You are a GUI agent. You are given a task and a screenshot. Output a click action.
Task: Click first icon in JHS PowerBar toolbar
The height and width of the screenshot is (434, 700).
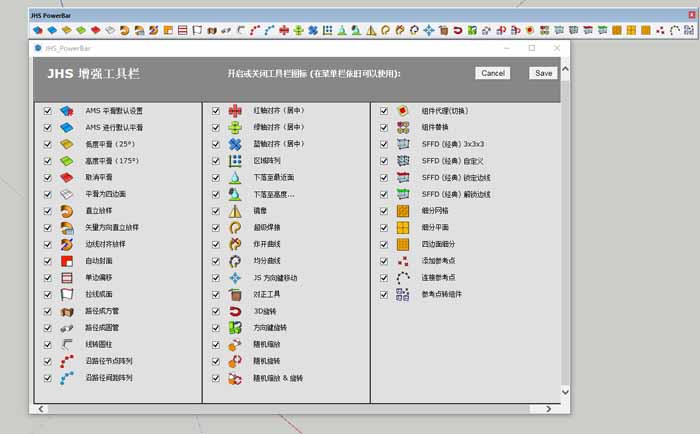click(37, 31)
